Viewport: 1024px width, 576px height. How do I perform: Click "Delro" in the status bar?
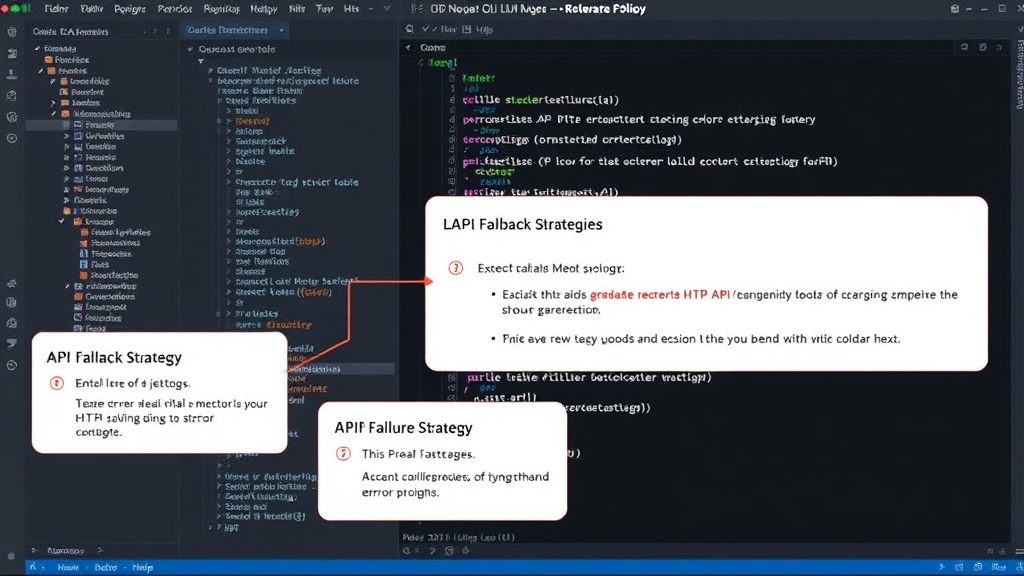coord(105,567)
